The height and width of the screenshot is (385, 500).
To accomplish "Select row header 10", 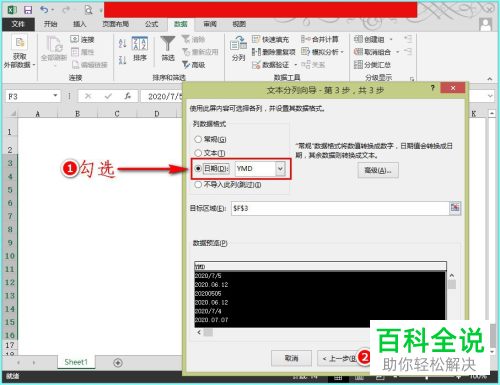I will [10, 256].
